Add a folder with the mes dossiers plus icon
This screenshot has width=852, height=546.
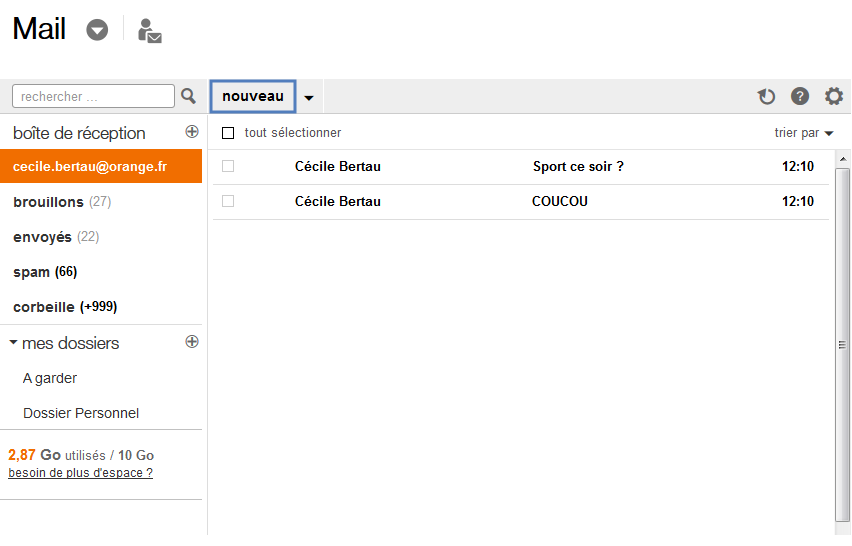[x=192, y=341]
